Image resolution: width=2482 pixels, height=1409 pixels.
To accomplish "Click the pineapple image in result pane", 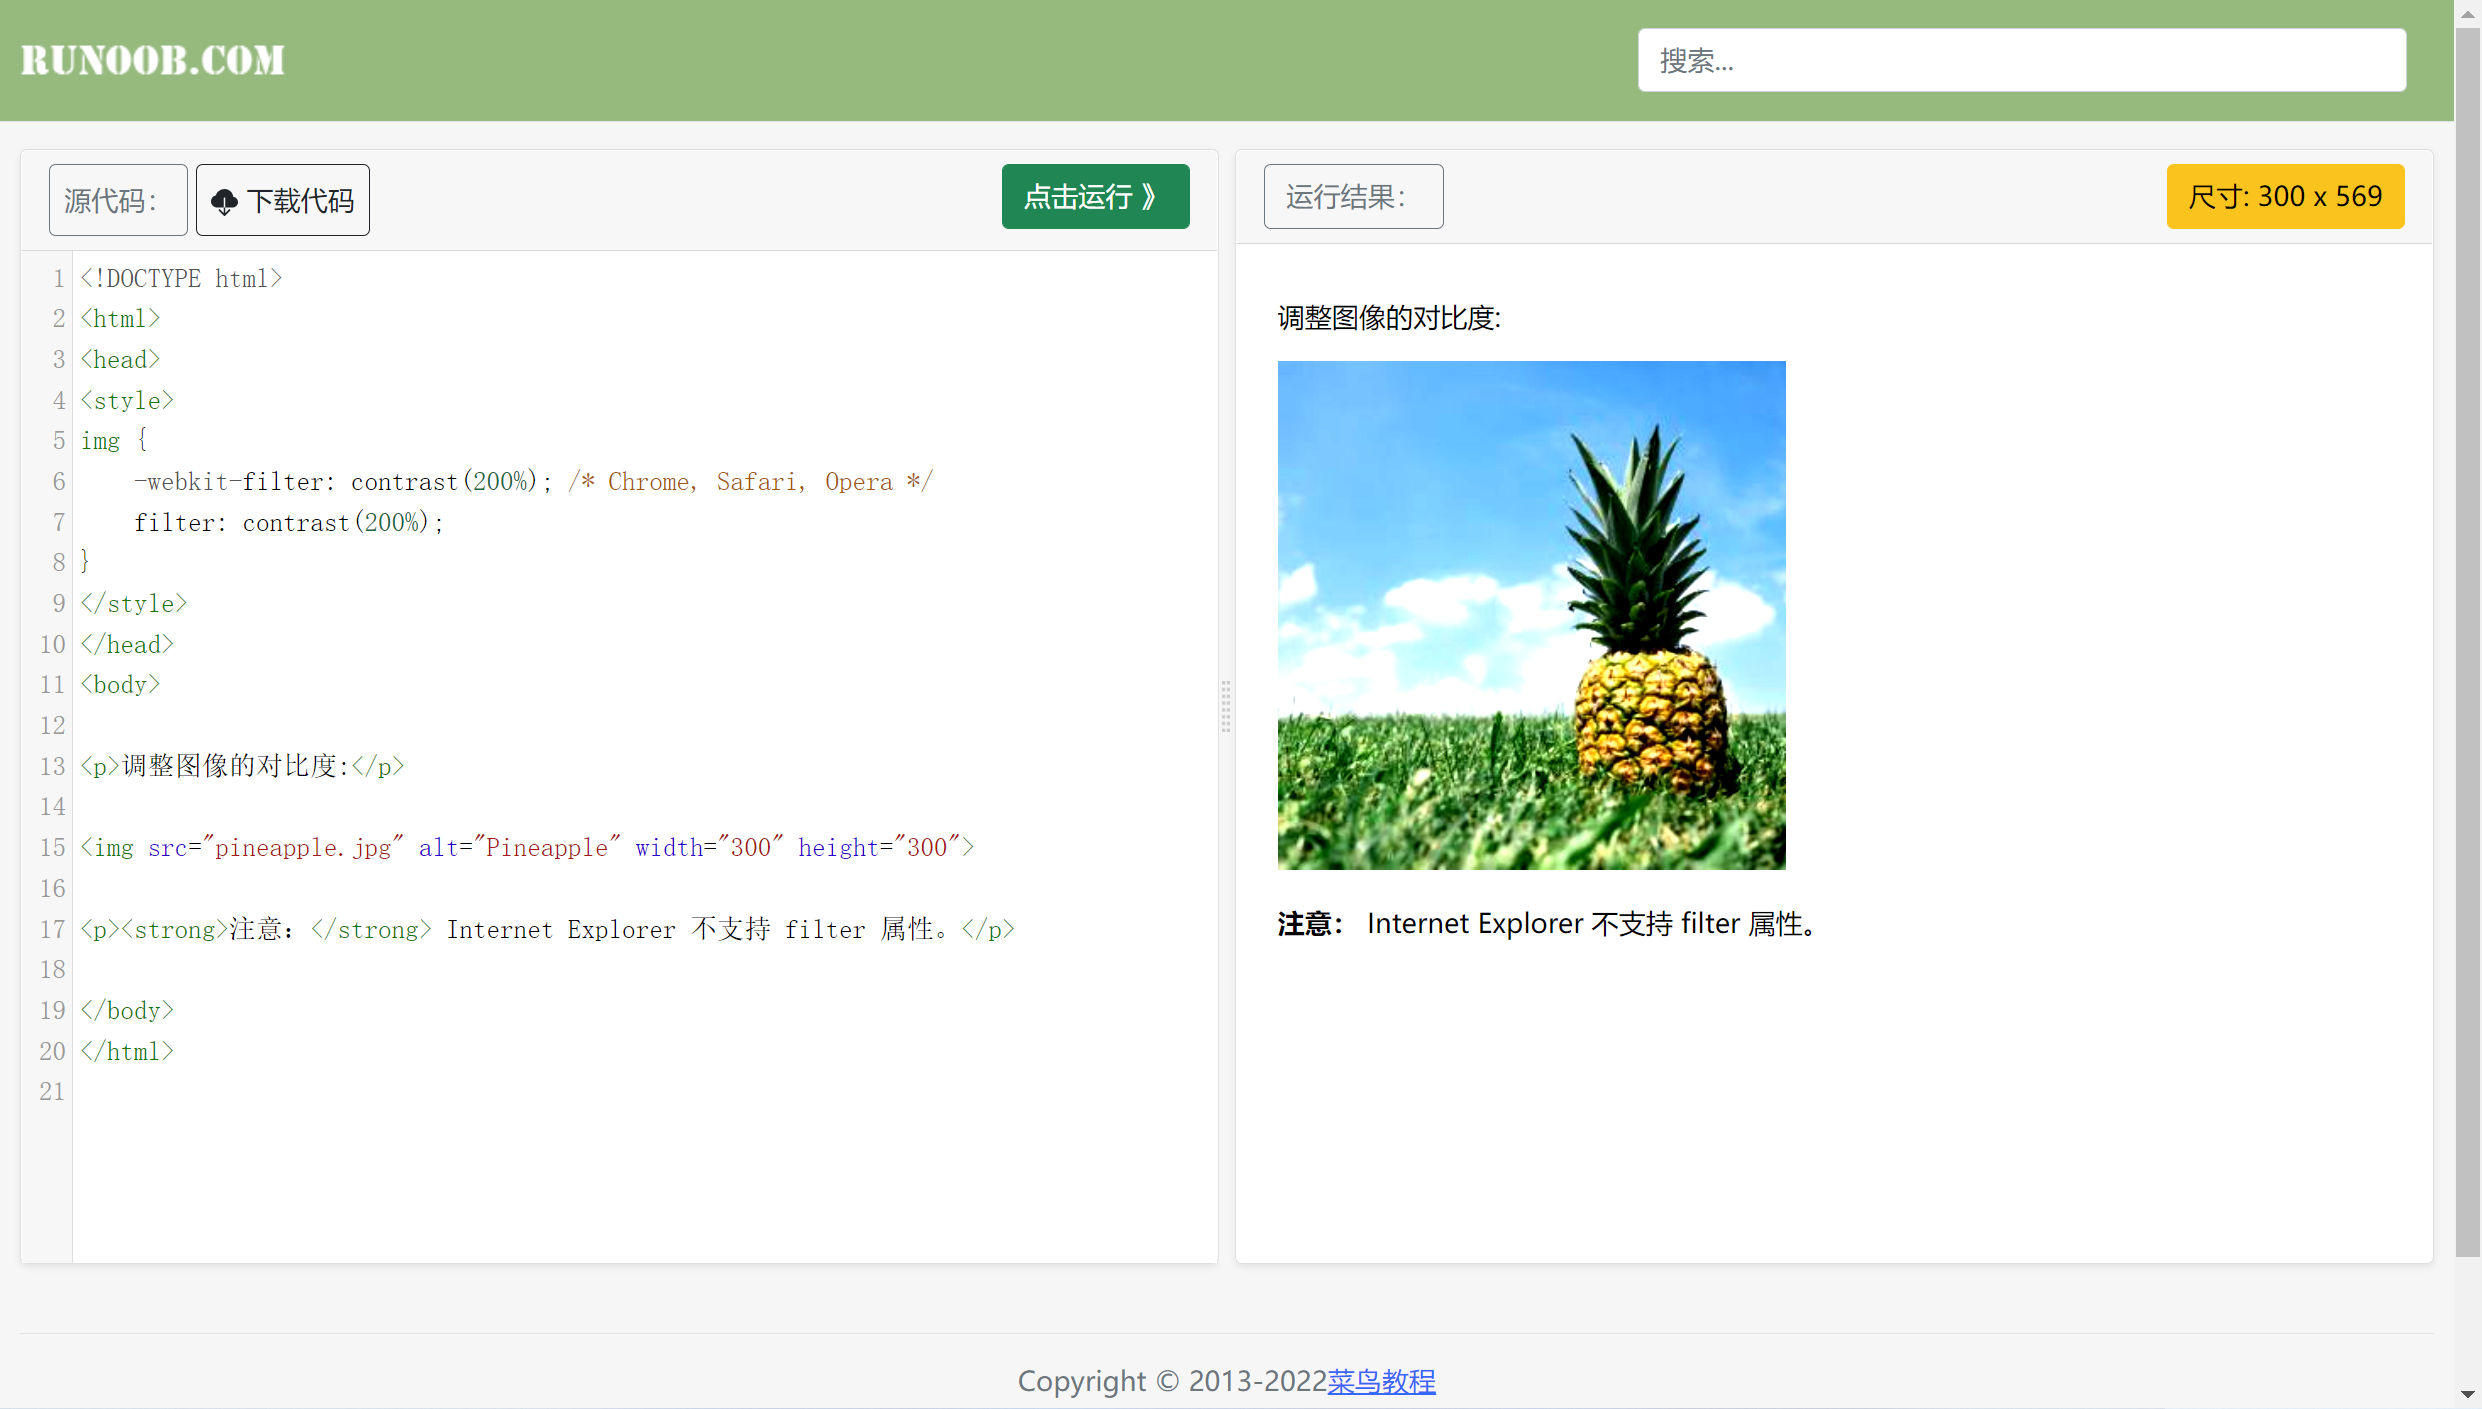I will (1531, 615).
